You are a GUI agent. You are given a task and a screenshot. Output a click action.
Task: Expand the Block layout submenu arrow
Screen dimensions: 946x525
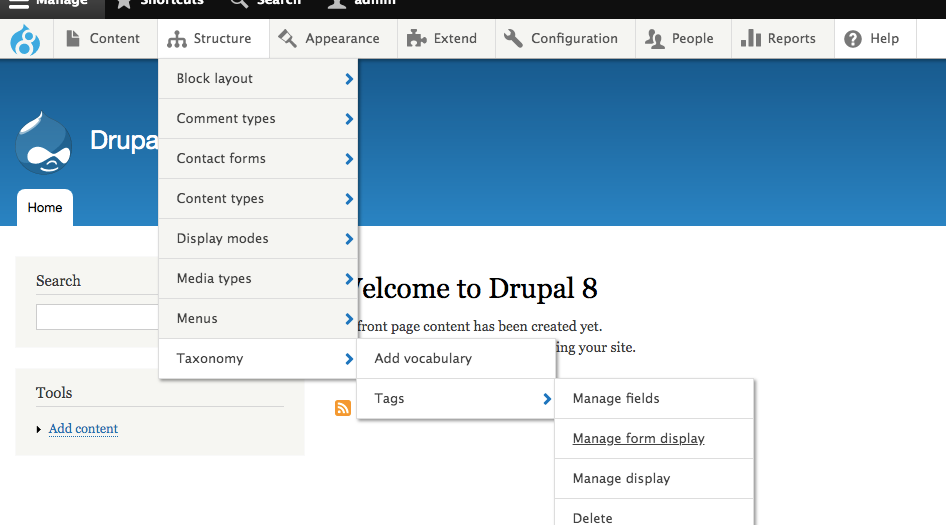pyautogui.click(x=349, y=79)
